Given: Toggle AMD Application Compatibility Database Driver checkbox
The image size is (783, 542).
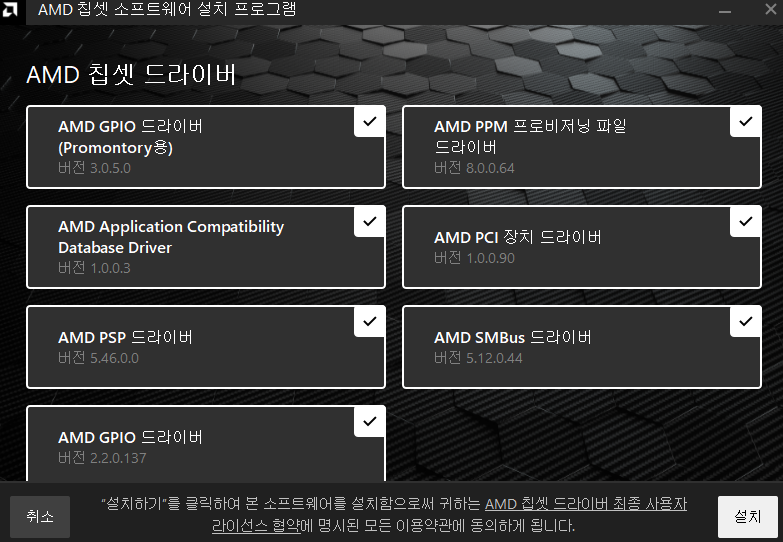Looking at the screenshot, I should point(370,221).
